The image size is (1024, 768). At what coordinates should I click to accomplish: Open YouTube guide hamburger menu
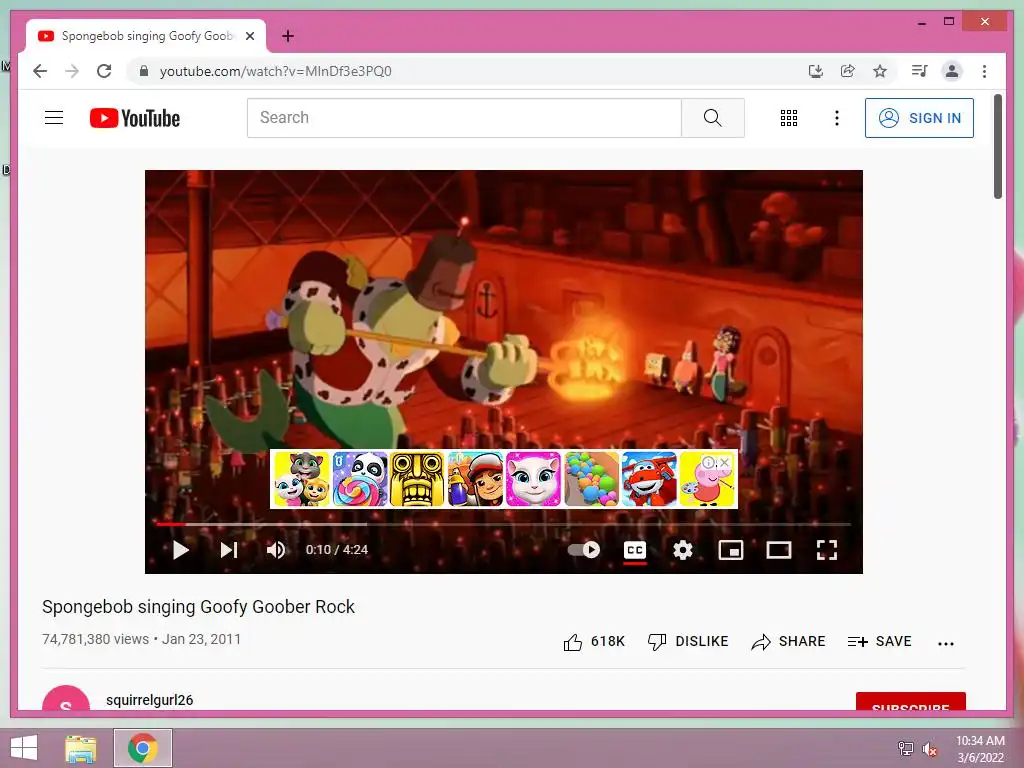(54, 118)
